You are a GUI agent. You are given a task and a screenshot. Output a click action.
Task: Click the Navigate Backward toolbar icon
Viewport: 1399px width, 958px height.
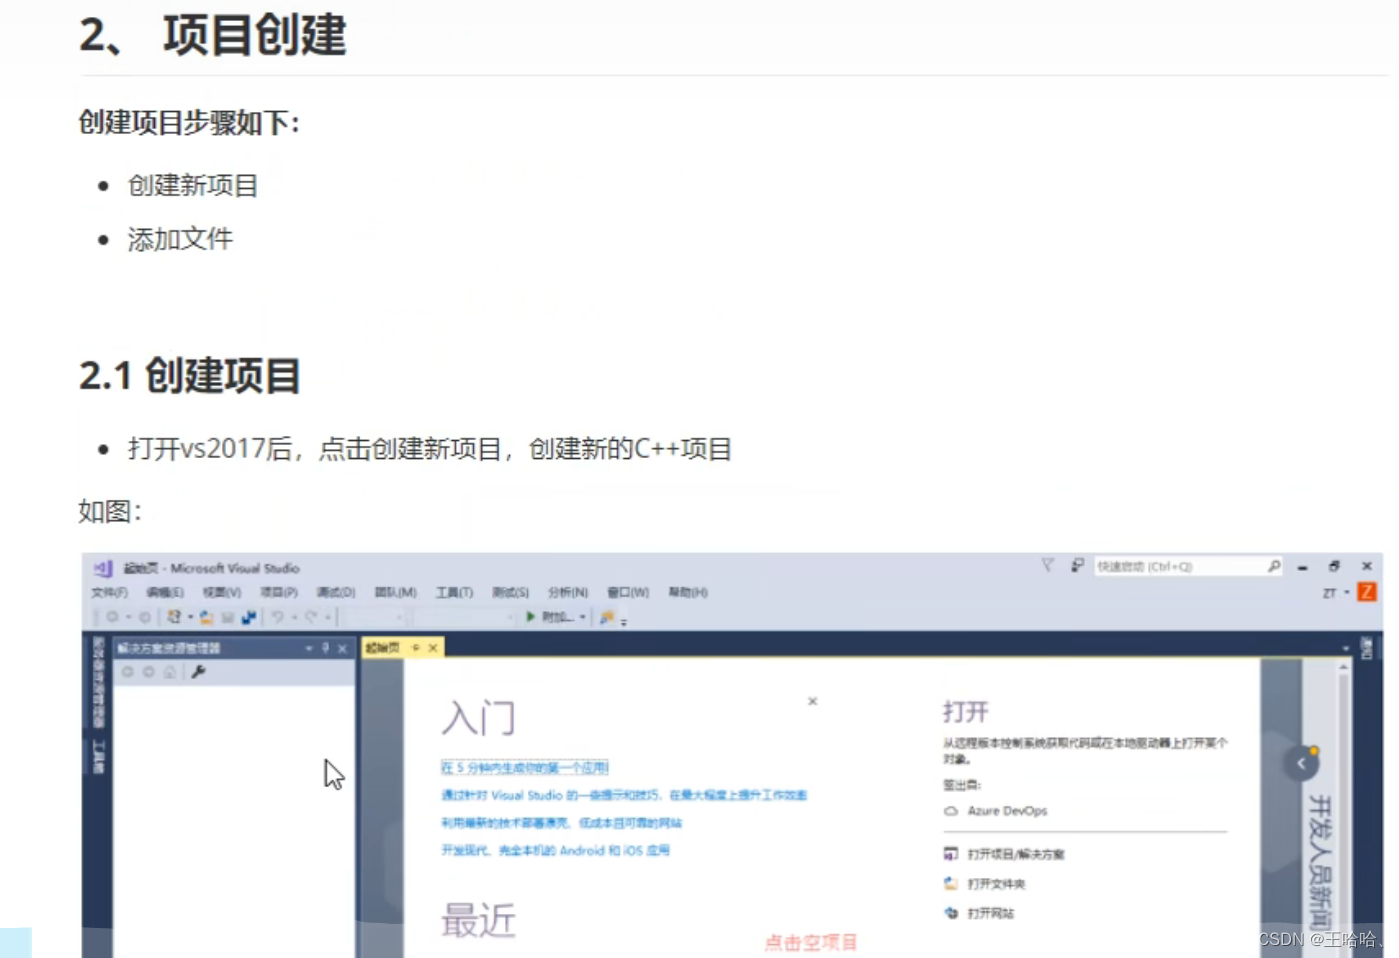pyautogui.click(x=112, y=618)
